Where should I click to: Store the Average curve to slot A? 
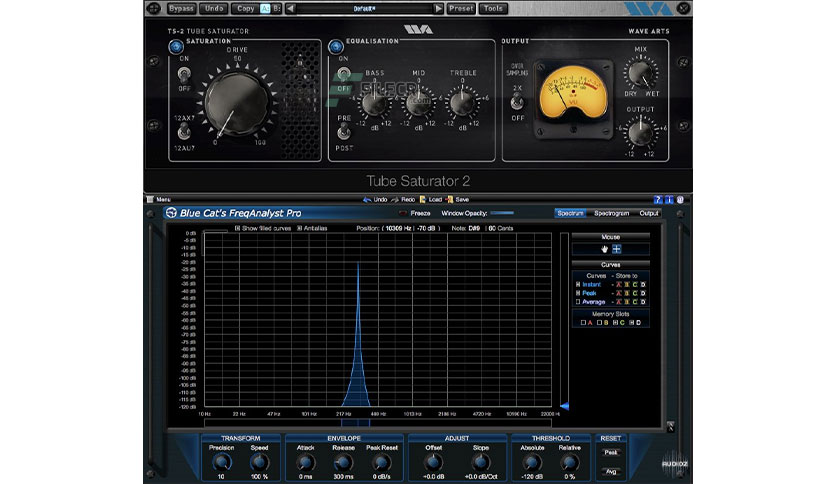pos(619,302)
